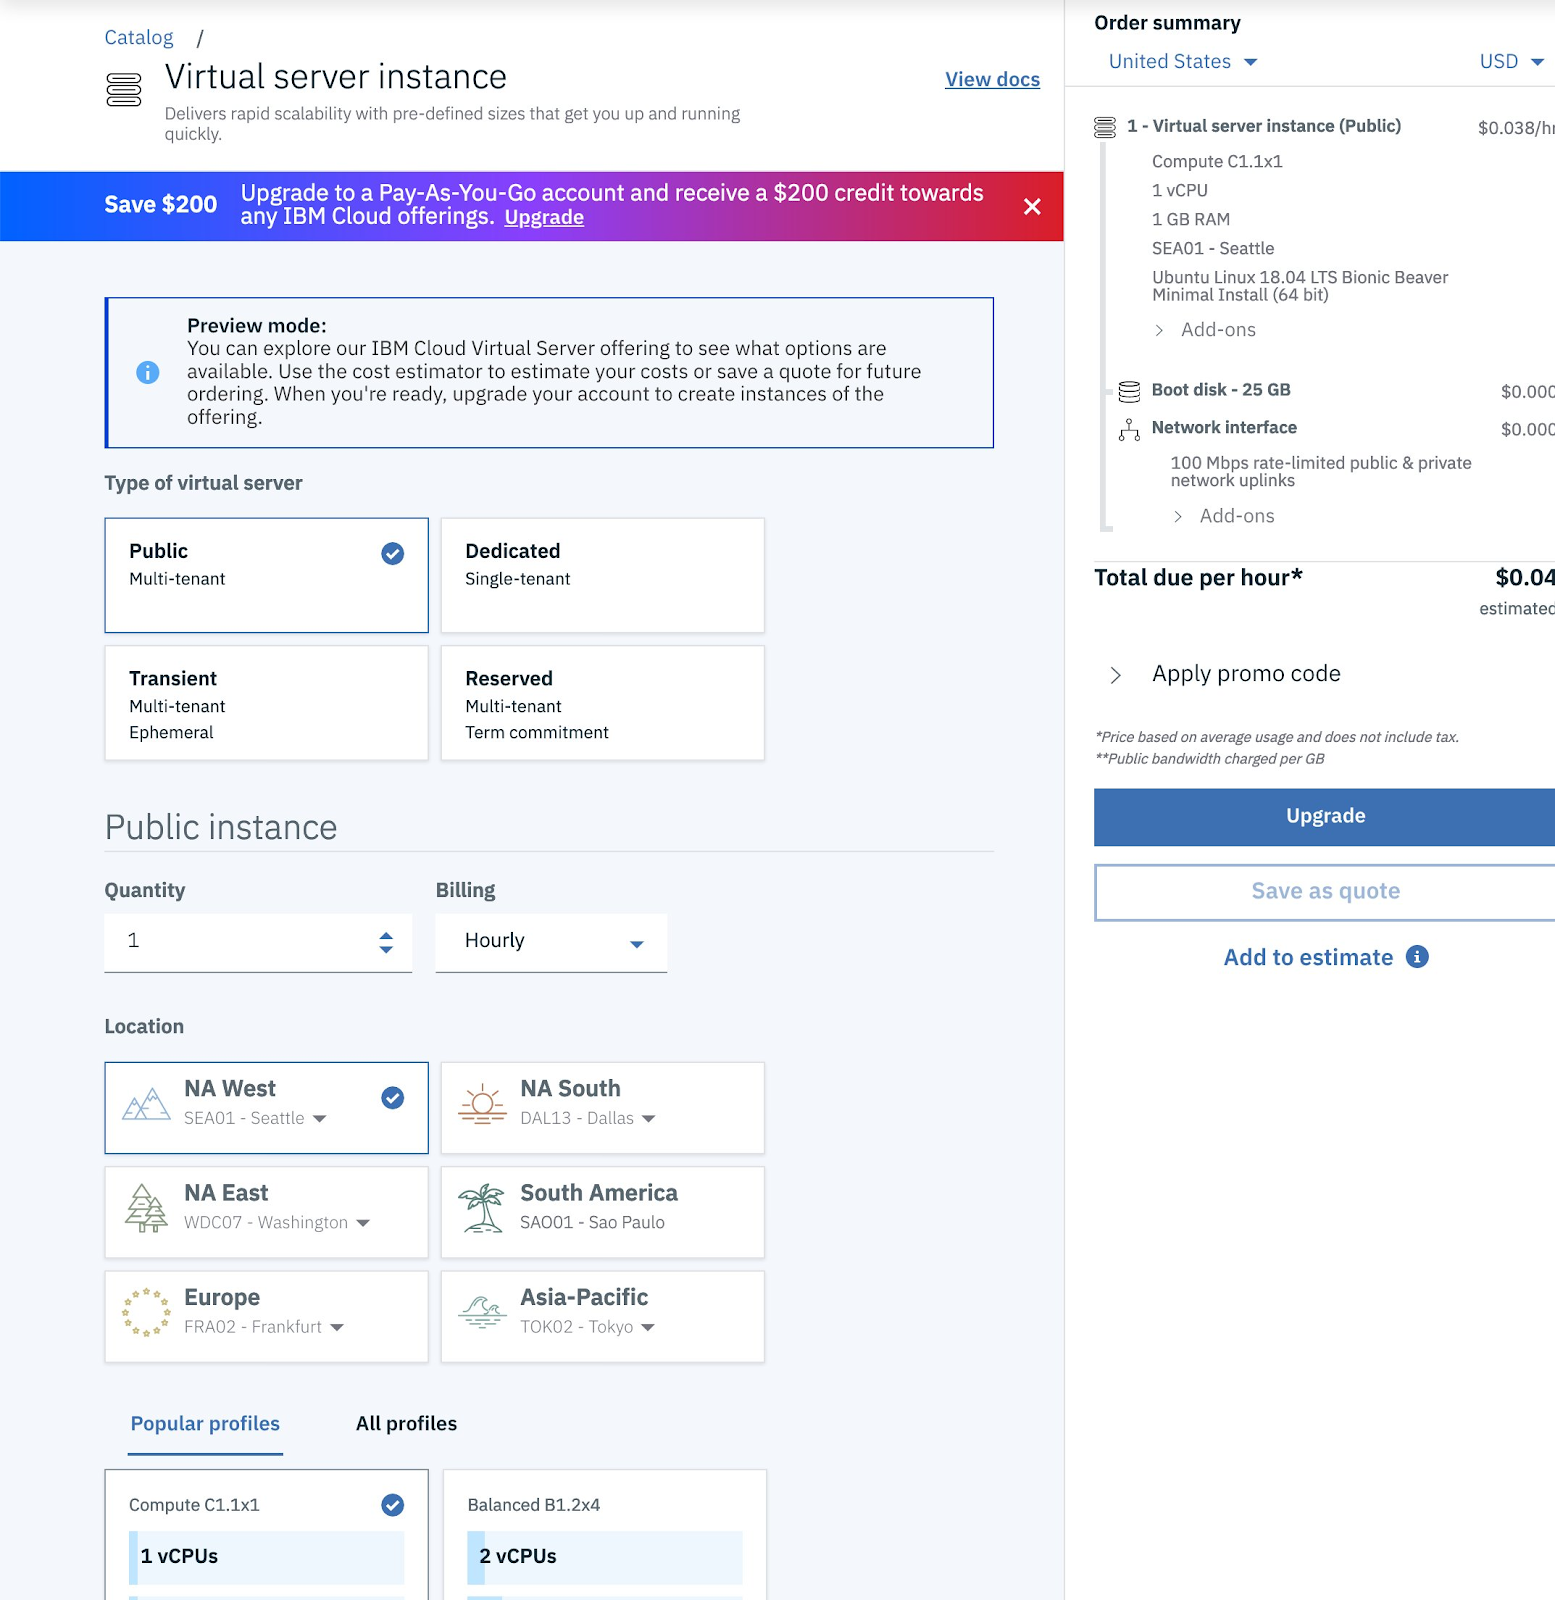Choose the NA West location card
This screenshot has height=1600, width=1555.
(267, 1108)
